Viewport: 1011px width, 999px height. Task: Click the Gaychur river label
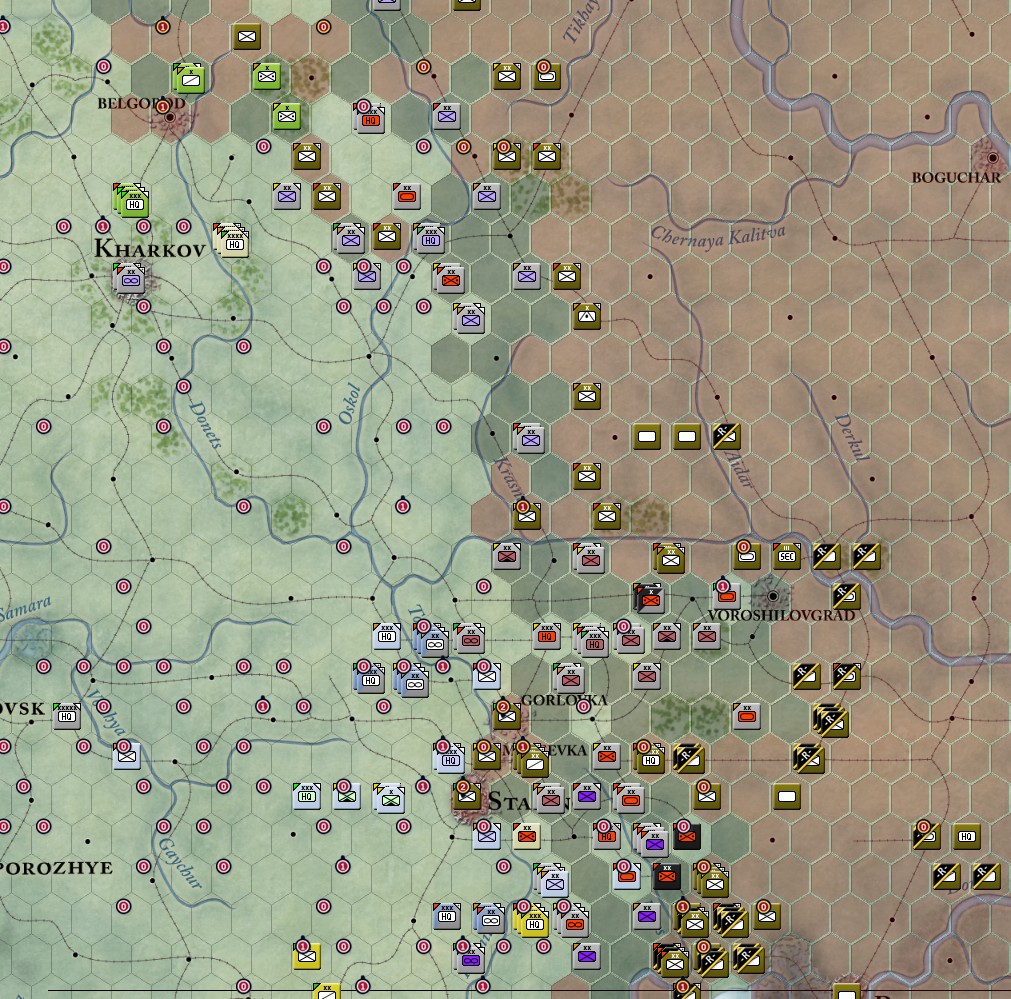click(x=180, y=864)
